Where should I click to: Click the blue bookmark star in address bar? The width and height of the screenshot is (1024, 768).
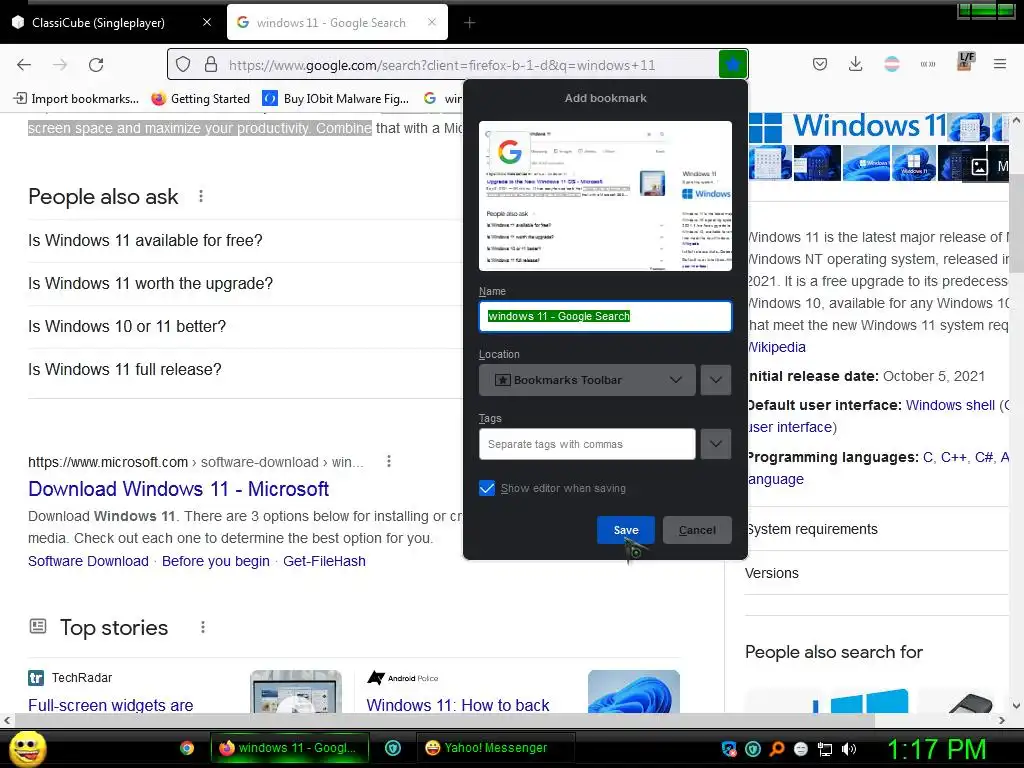pyautogui.click(x=732, y=65)
